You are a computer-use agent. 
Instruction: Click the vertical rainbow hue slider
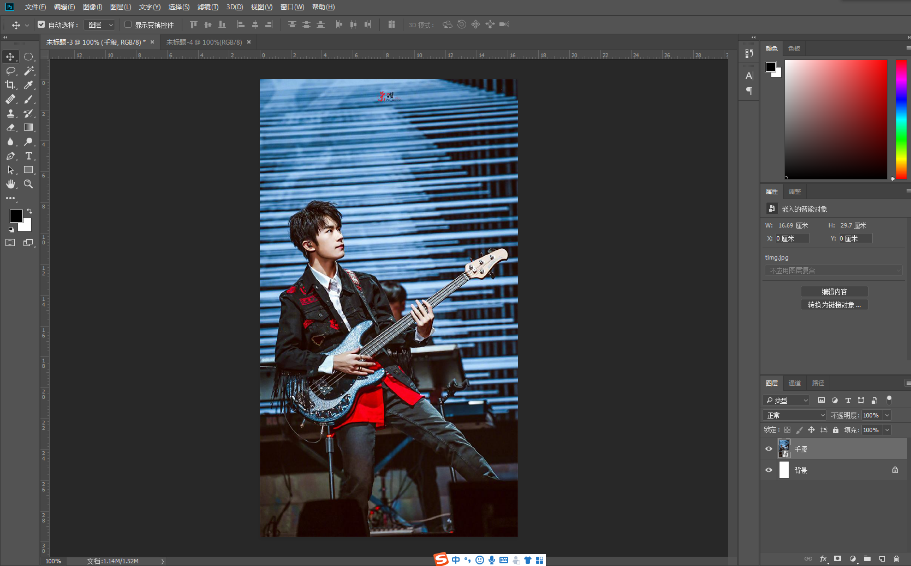point(901,119)
